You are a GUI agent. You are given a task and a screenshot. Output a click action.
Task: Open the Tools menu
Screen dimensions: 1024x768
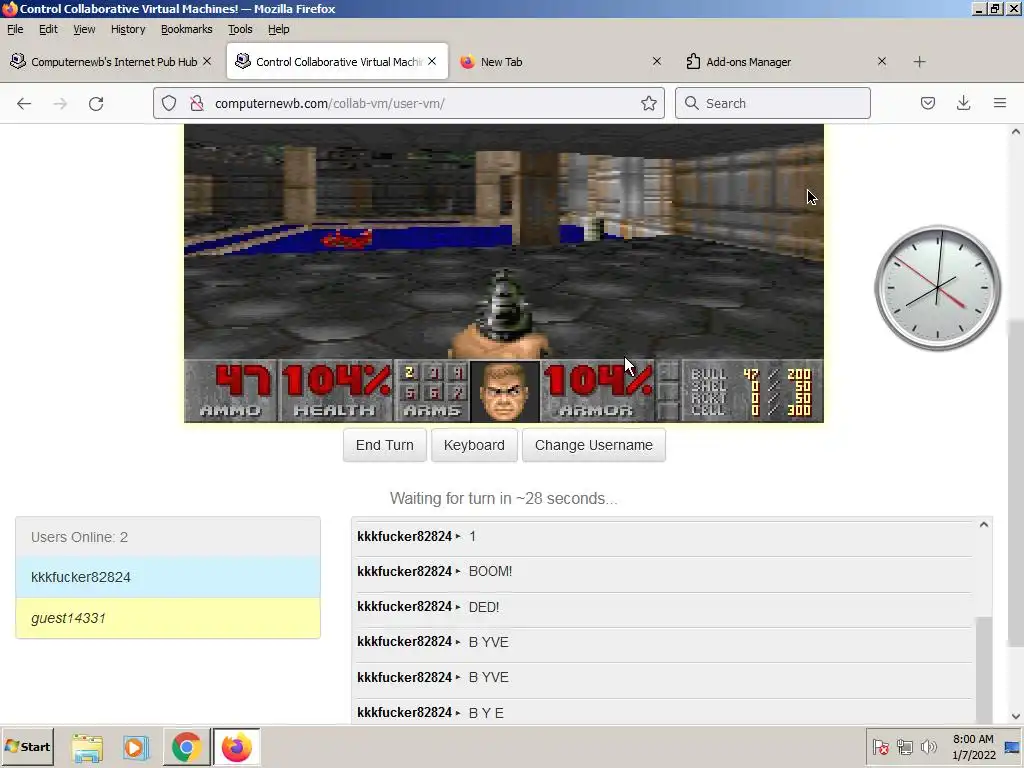(240, 29)
